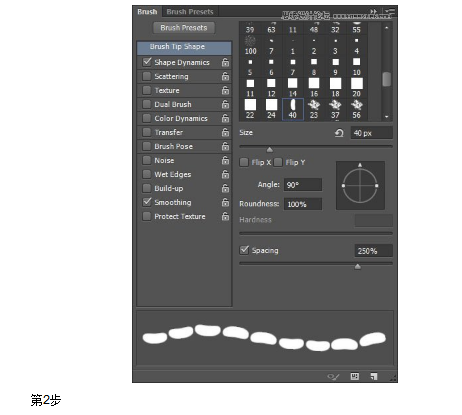Image resolution: width=462 pixels, height=415 pixels.
Task: Click the Size slider handle
Action: [x=270, y=149]
